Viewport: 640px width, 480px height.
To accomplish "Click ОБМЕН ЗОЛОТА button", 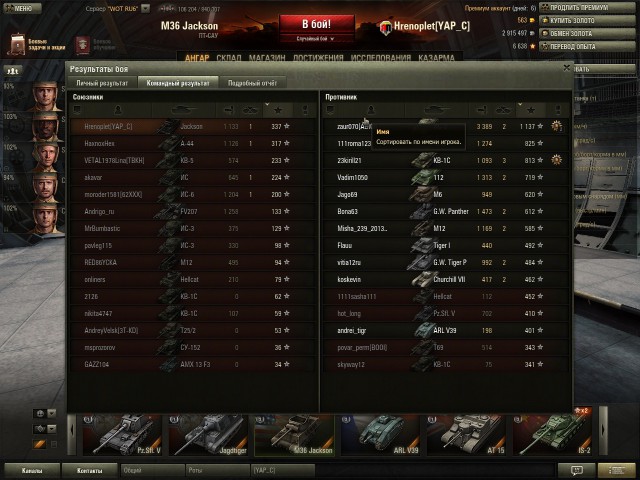I will (587, 33).
